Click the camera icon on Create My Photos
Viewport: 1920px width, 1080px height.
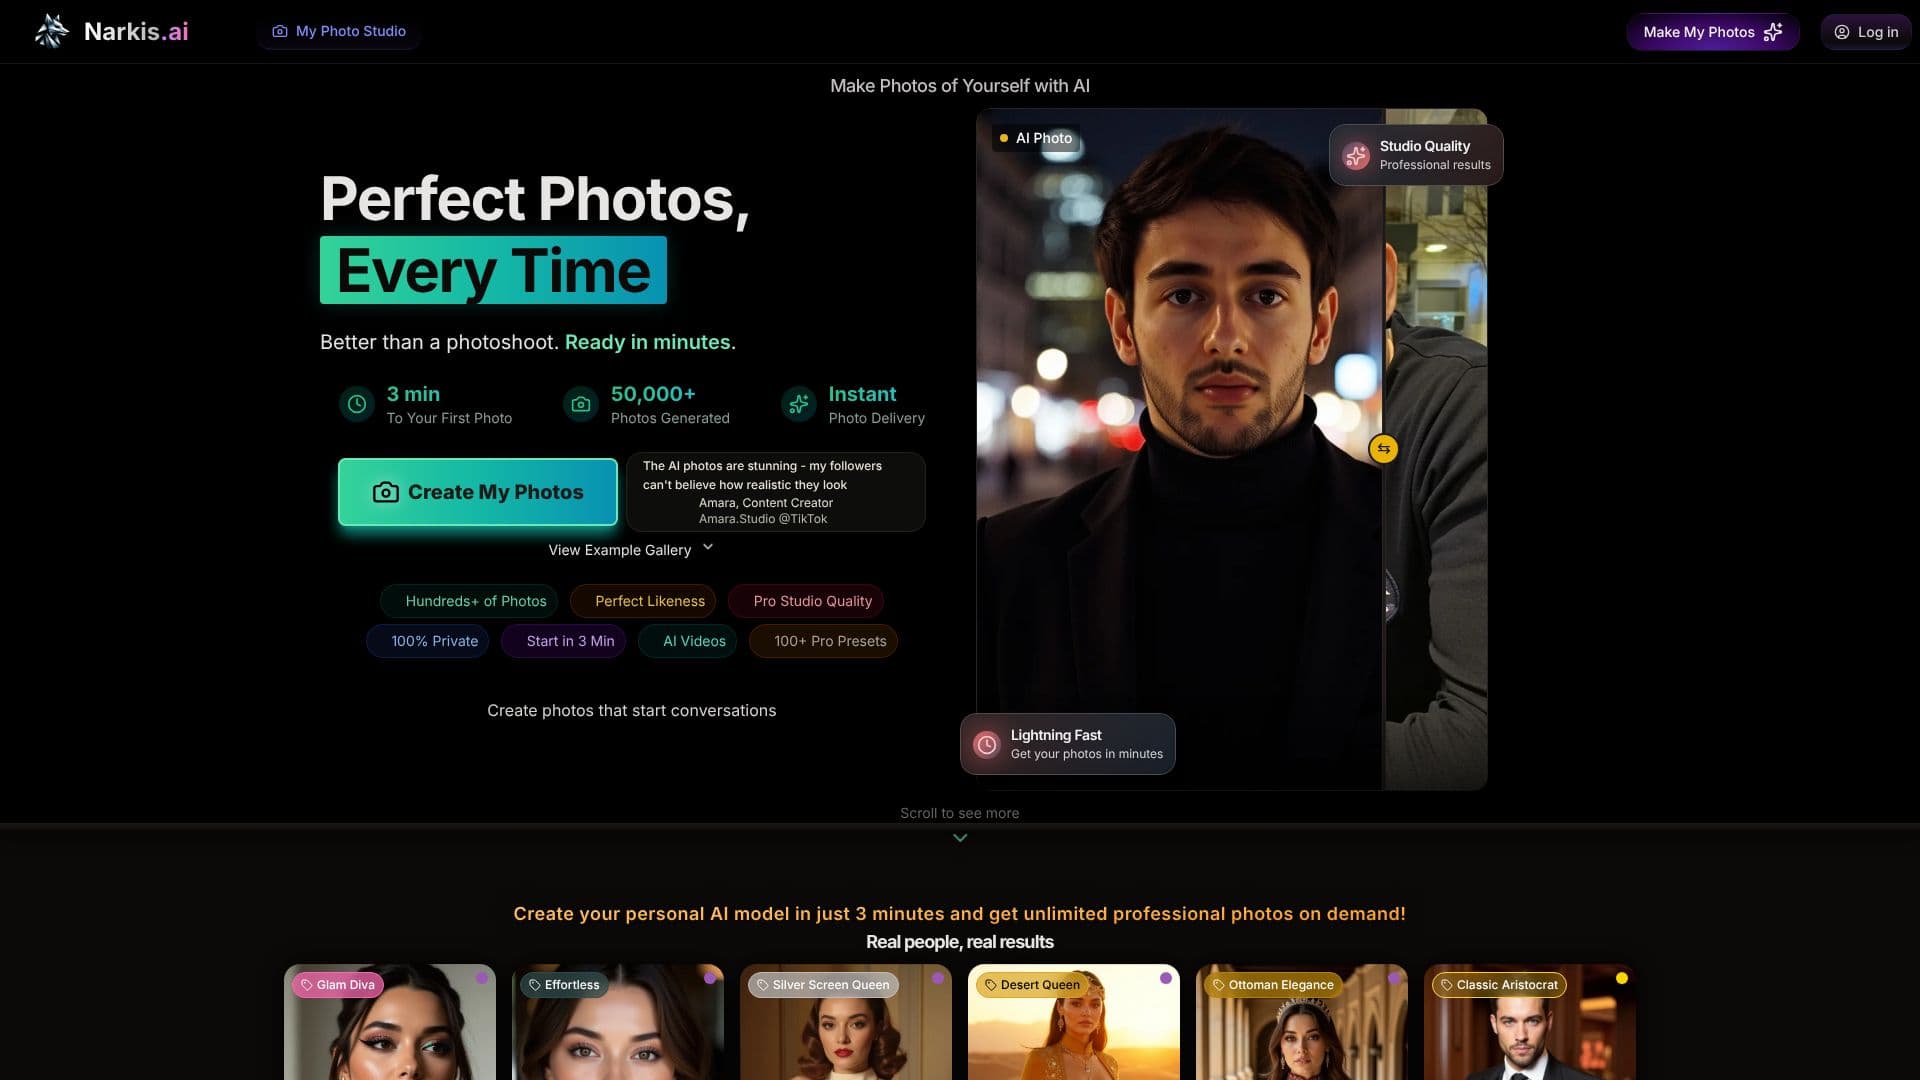[386, 492]
